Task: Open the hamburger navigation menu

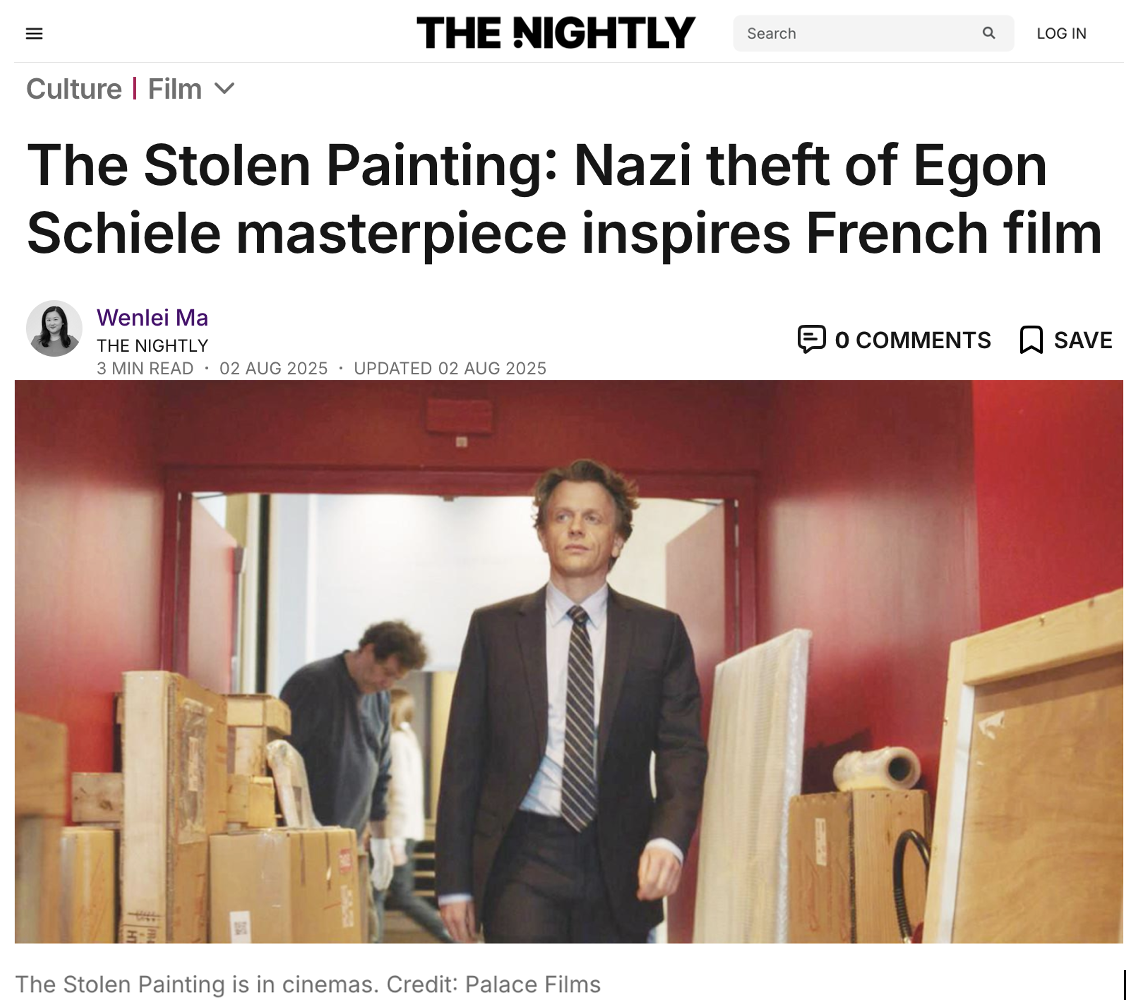Action: point(34,33)
